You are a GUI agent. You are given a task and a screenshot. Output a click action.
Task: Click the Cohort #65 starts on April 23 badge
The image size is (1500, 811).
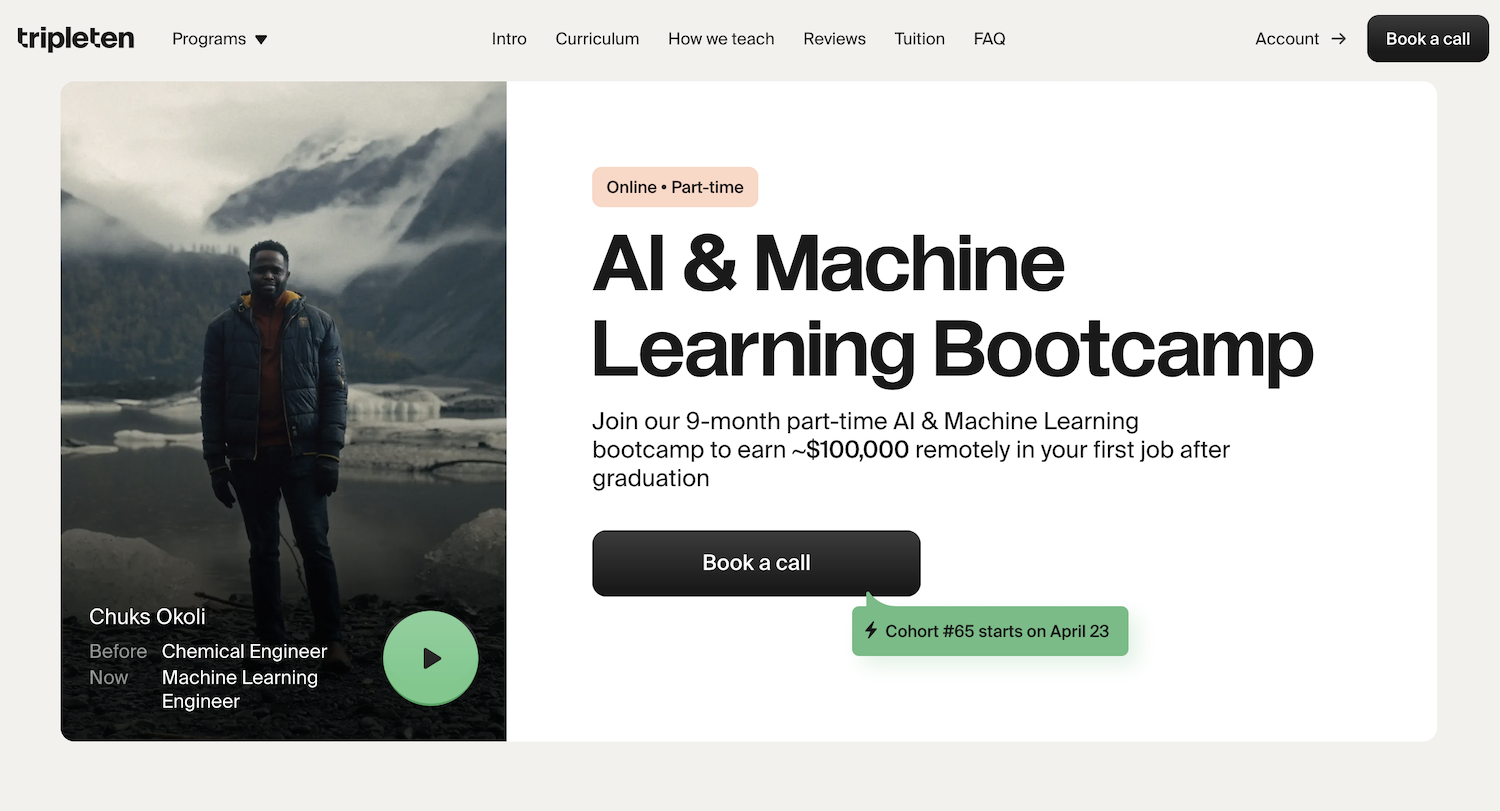[990, 631]
